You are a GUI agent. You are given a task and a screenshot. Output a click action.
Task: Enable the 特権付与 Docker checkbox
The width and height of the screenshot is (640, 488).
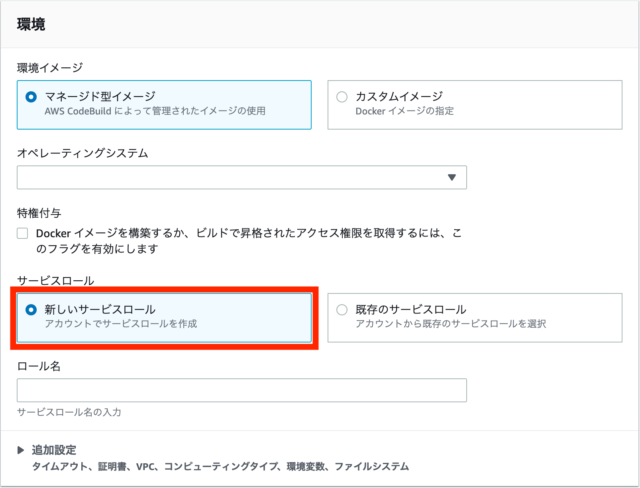click(22, 233)
